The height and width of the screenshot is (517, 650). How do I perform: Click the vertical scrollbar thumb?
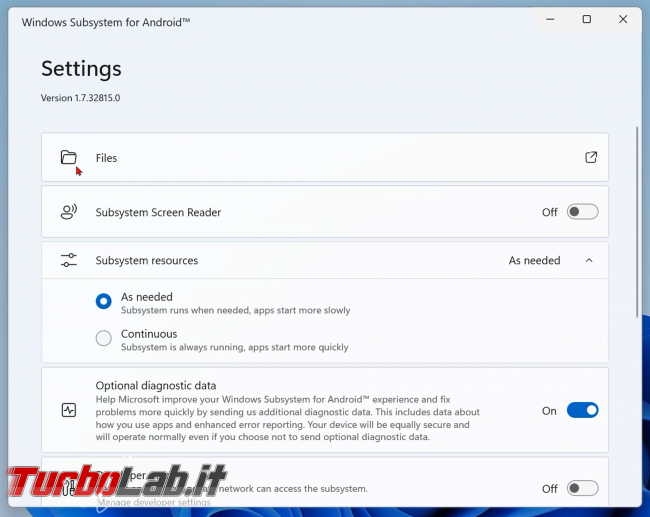637,222
